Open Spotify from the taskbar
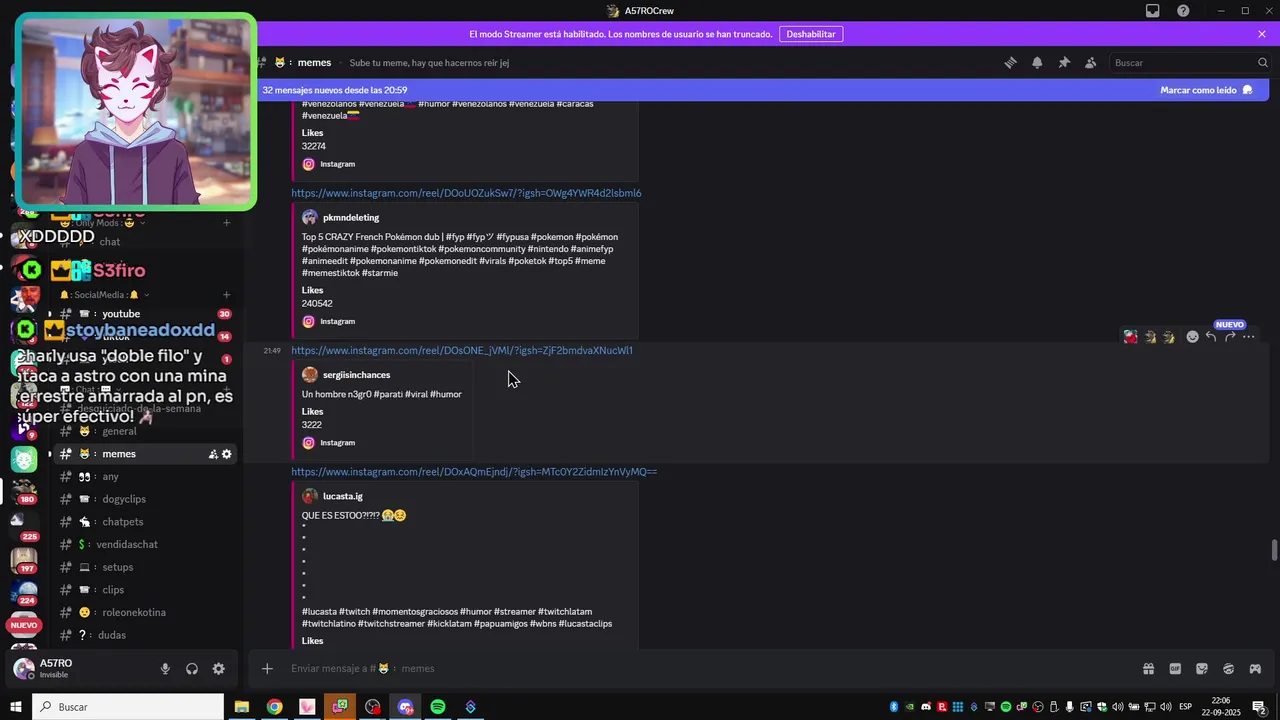The width and height of the screenshot is (1280, 720). click(x=438, y=707)
